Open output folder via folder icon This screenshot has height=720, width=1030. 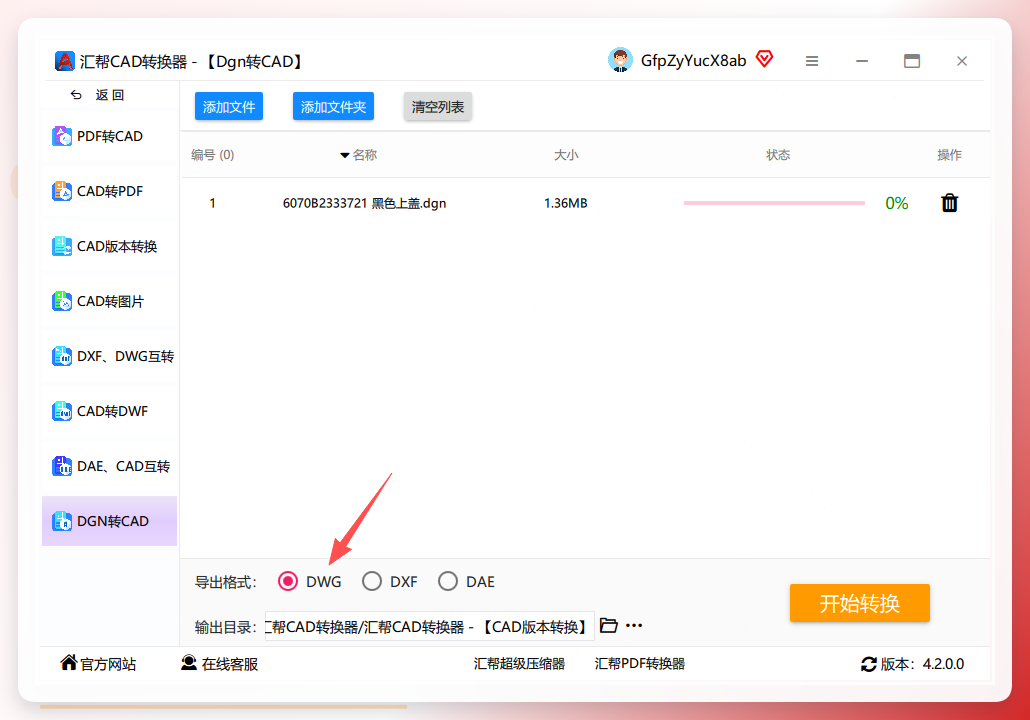click(609, 625)
